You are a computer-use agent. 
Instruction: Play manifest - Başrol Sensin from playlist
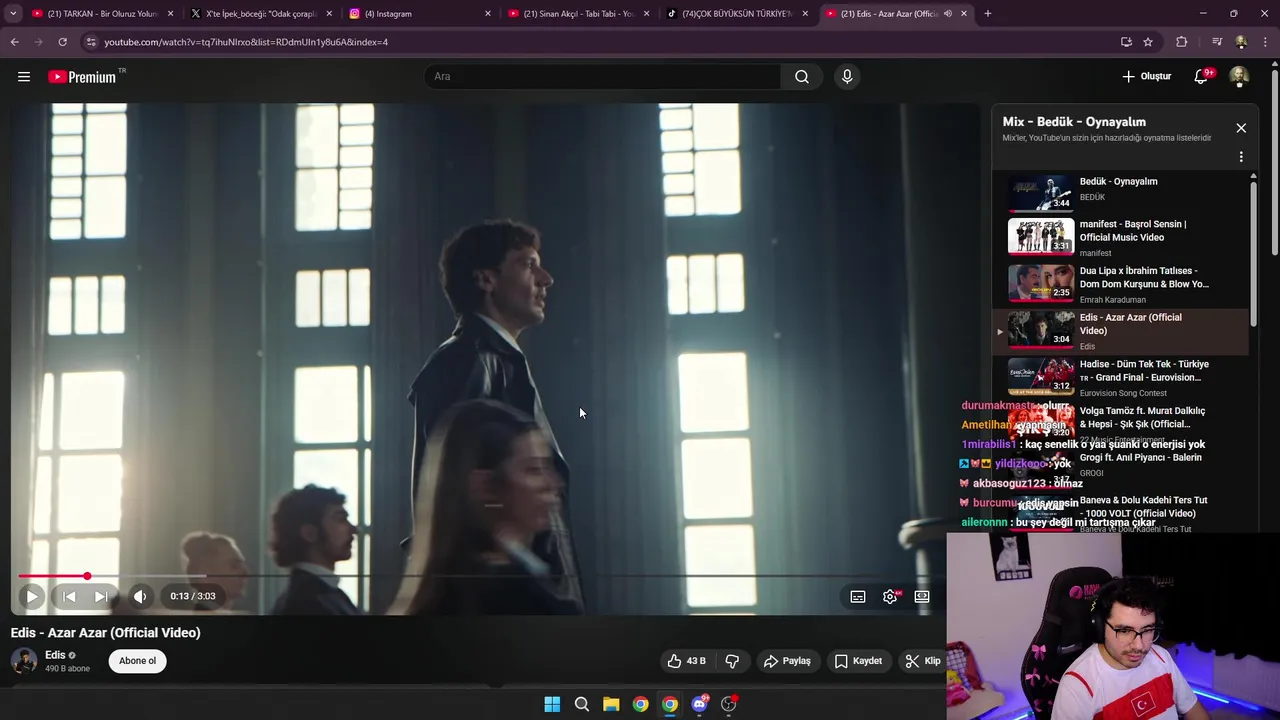1120,237
